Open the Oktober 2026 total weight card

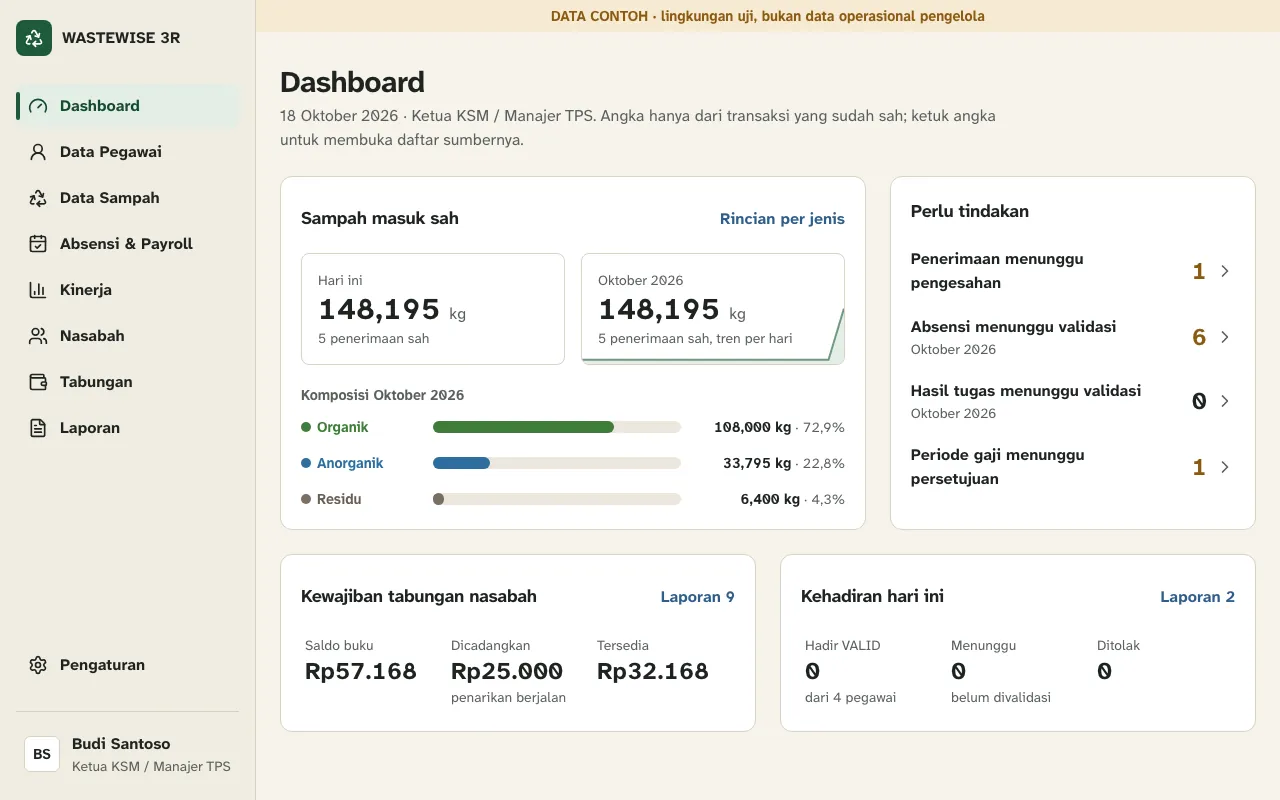pyautogui.click(x=713, y=309)
